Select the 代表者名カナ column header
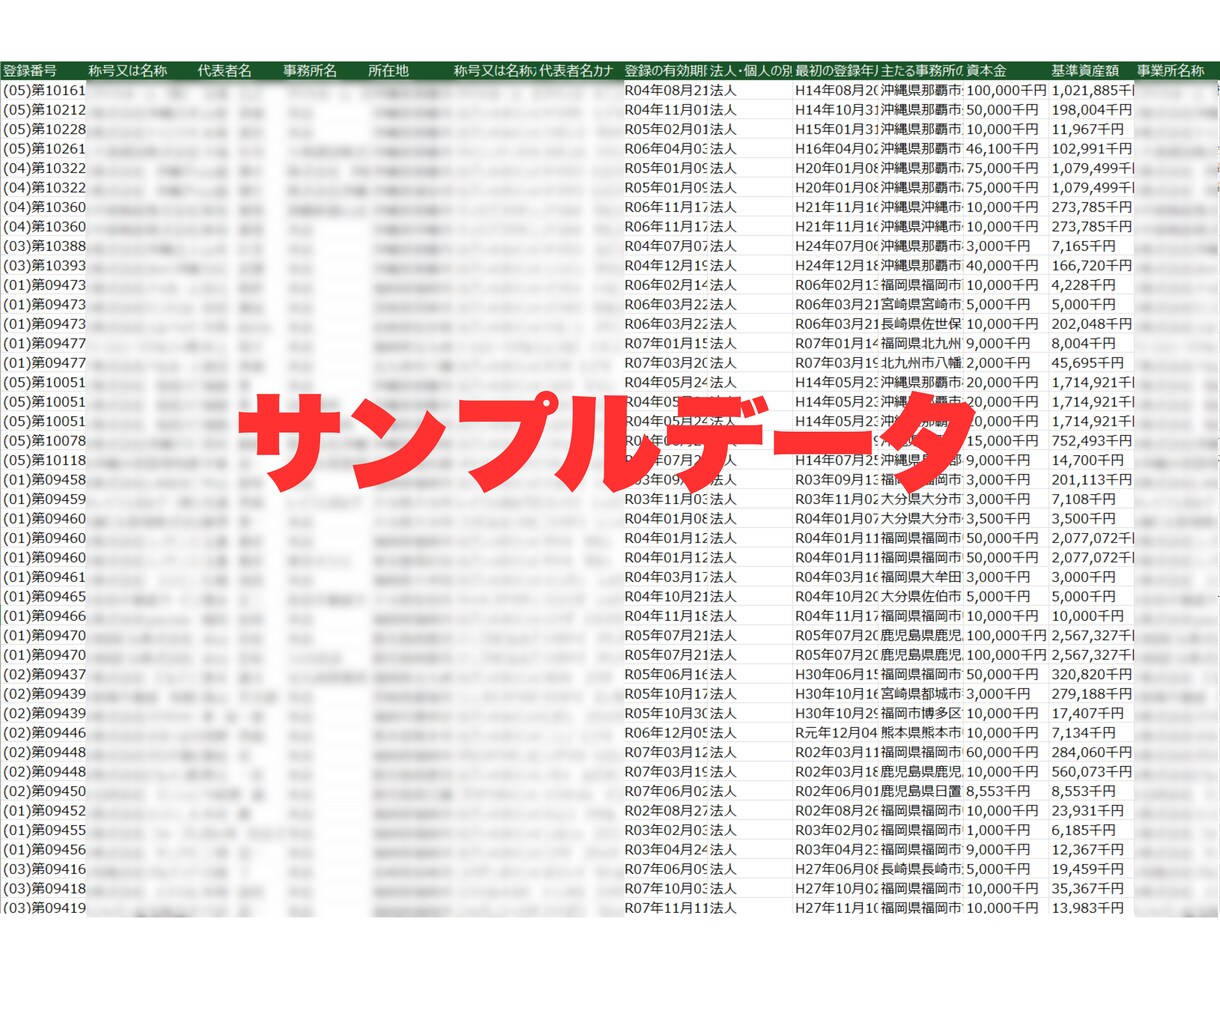The height and width of the screenshot is (1015, 1220). [579, 71]
